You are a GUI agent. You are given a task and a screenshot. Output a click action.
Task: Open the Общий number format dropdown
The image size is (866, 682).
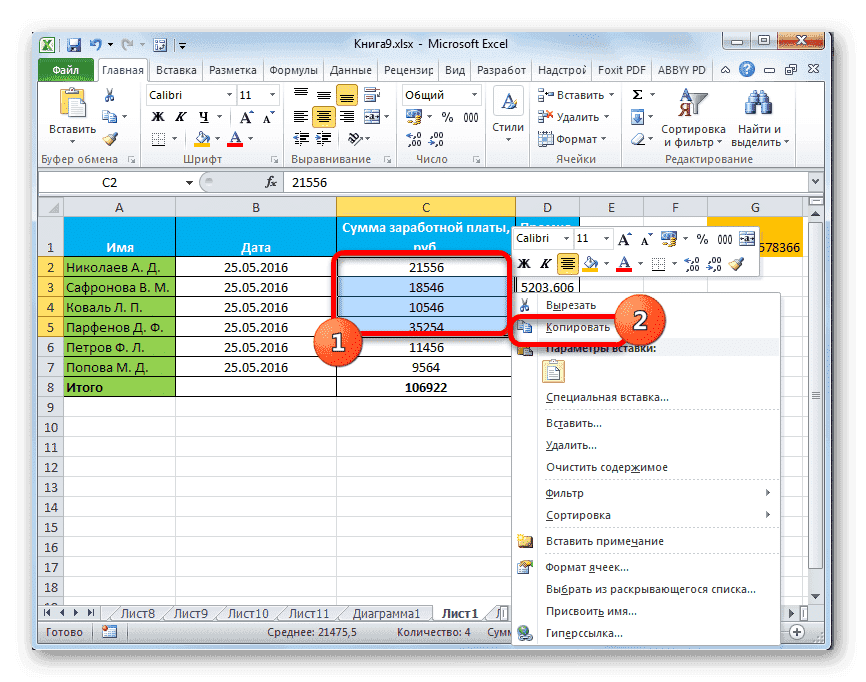tap(474, 94)
